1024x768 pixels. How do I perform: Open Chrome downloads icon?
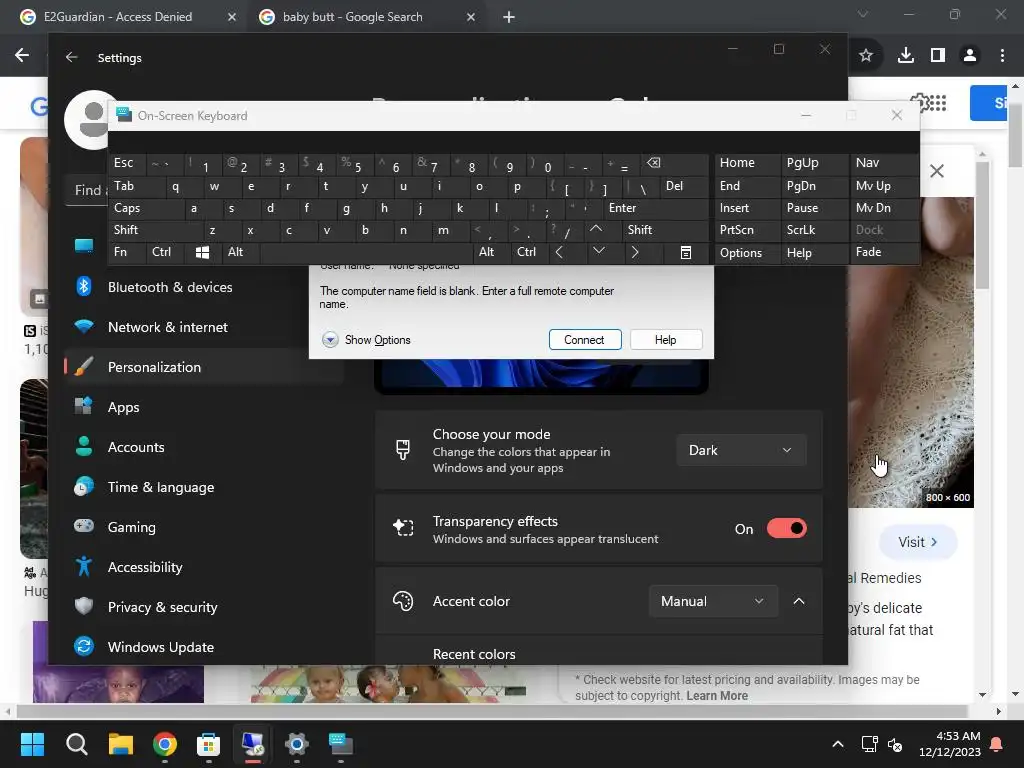point(906,56)
